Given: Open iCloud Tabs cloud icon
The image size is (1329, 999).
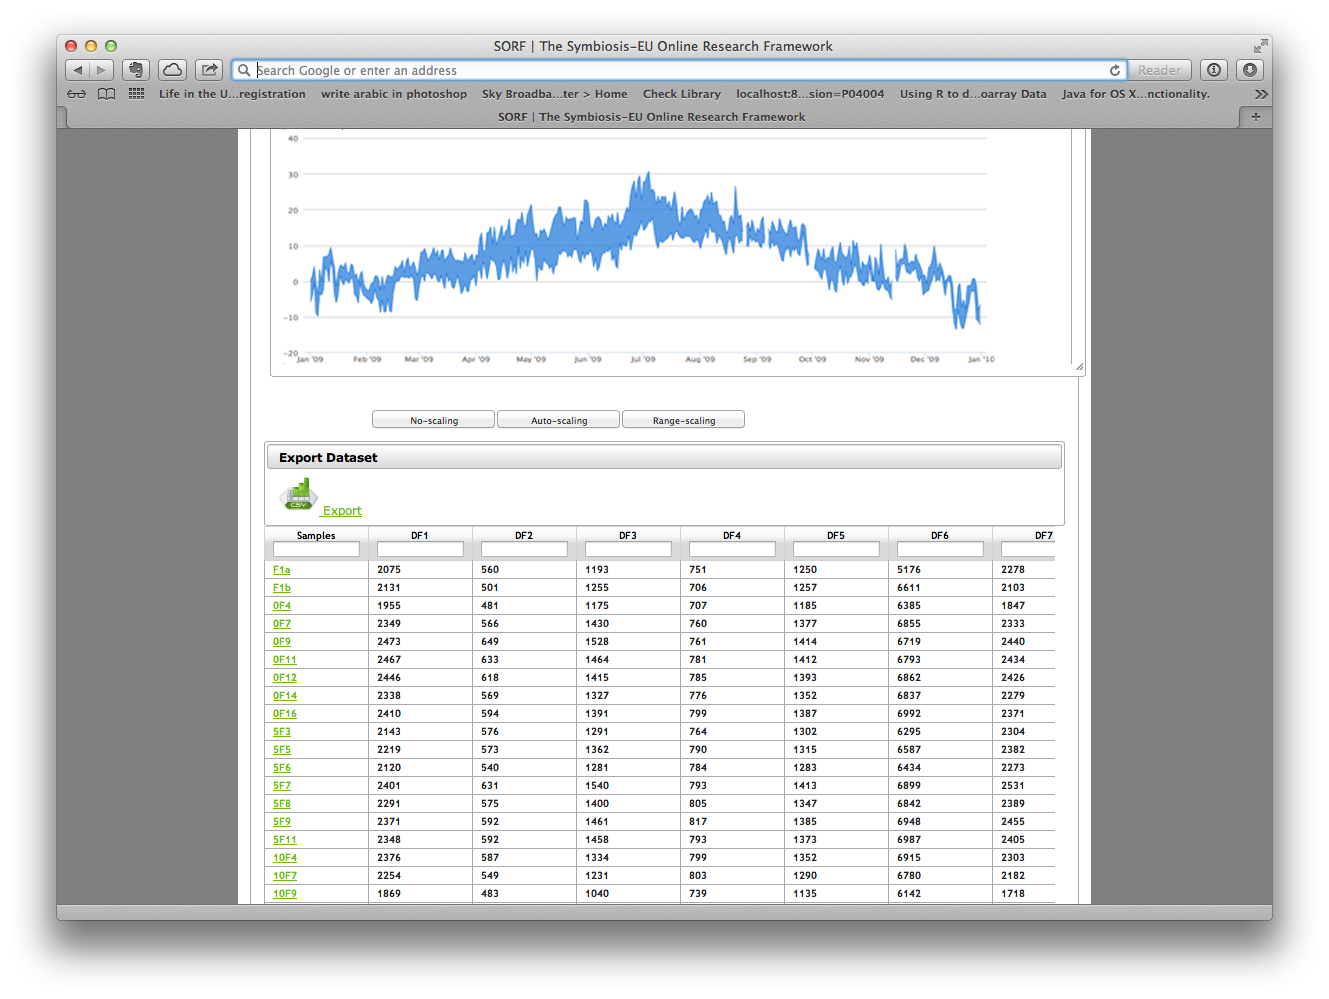Looking at the screenshot, I should pos(173,70).
